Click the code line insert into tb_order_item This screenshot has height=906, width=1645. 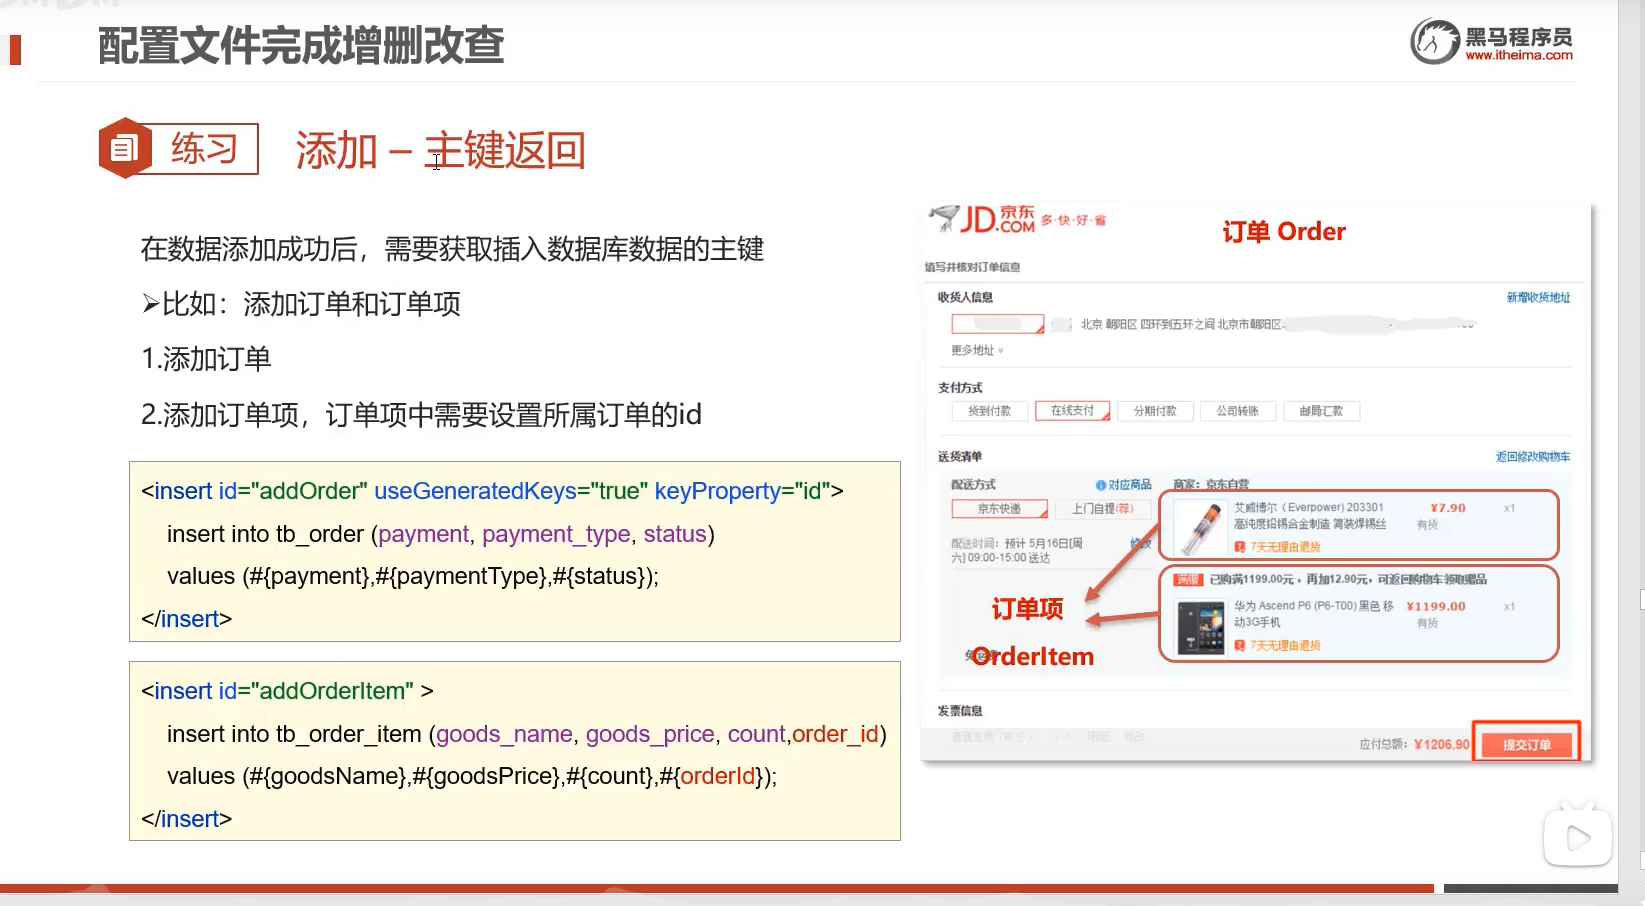pyautogui.click(x=527, y=734)
